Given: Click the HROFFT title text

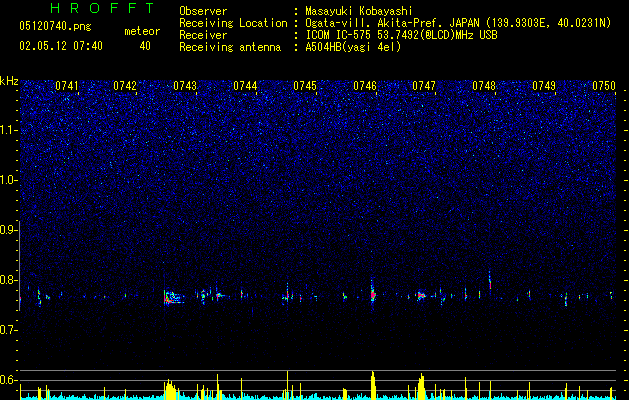Looking at the screenshot, I should 102,8.
